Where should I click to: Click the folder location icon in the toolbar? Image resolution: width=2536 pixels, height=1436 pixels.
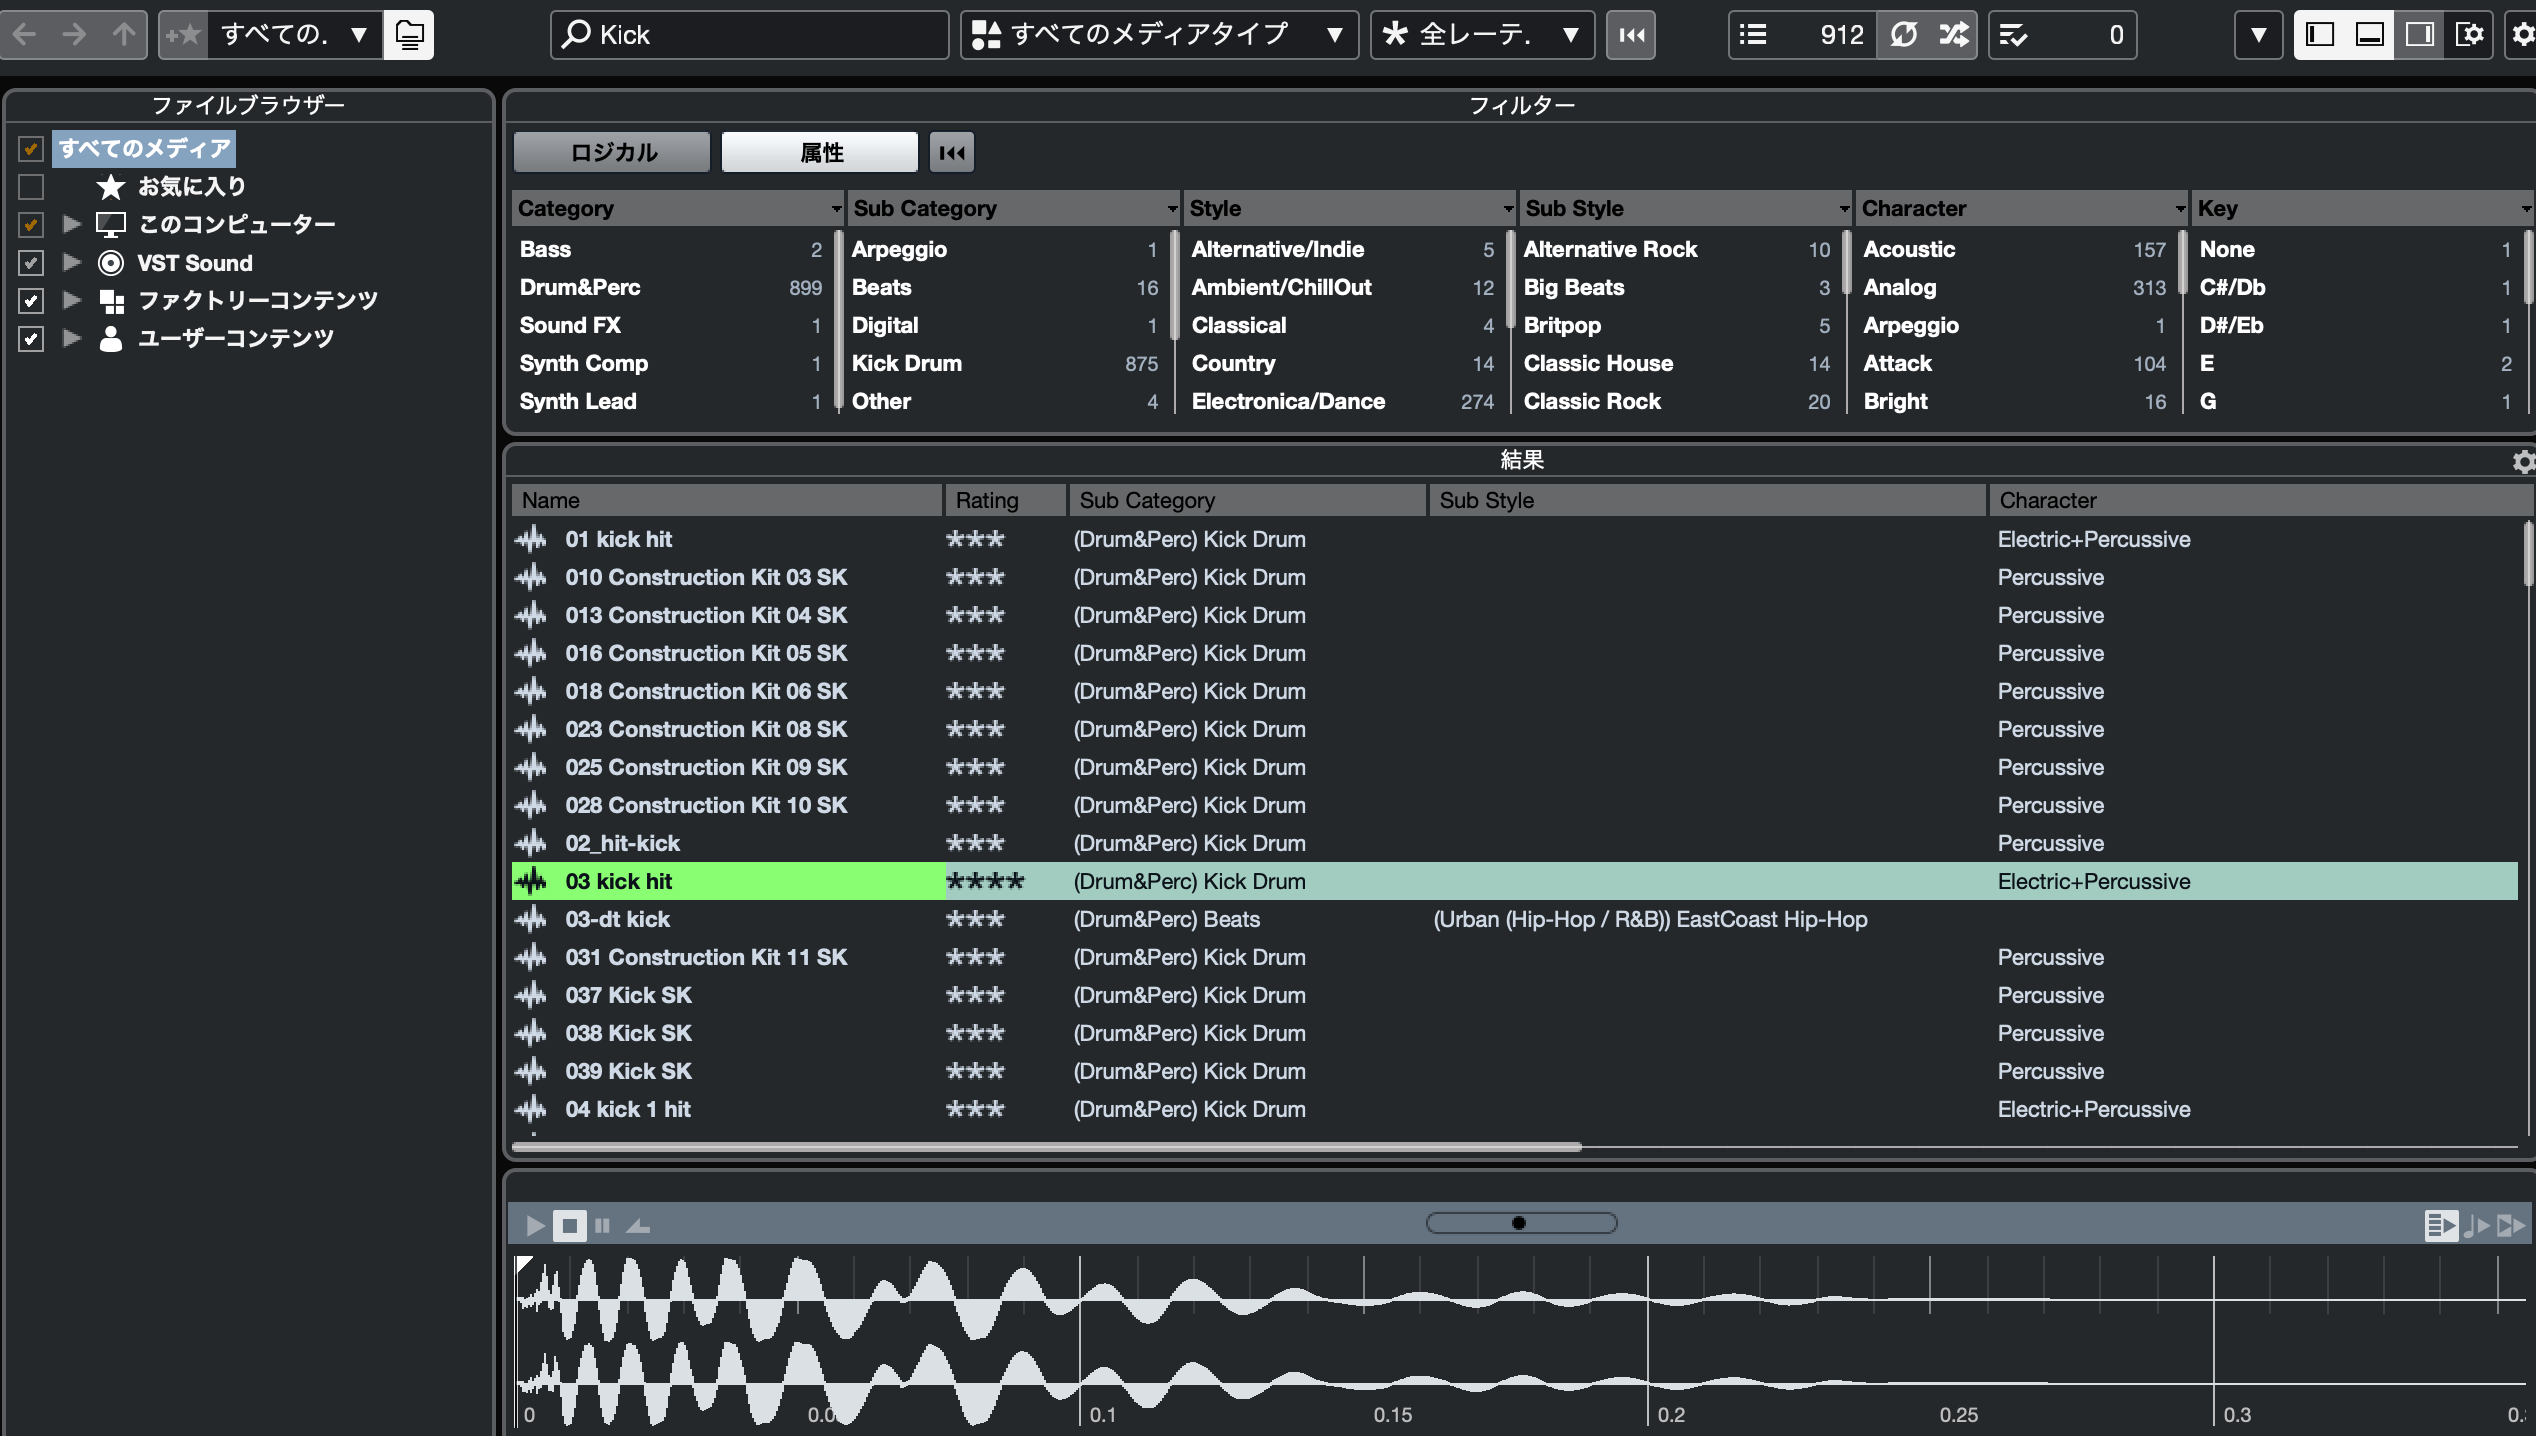[408, 35]
